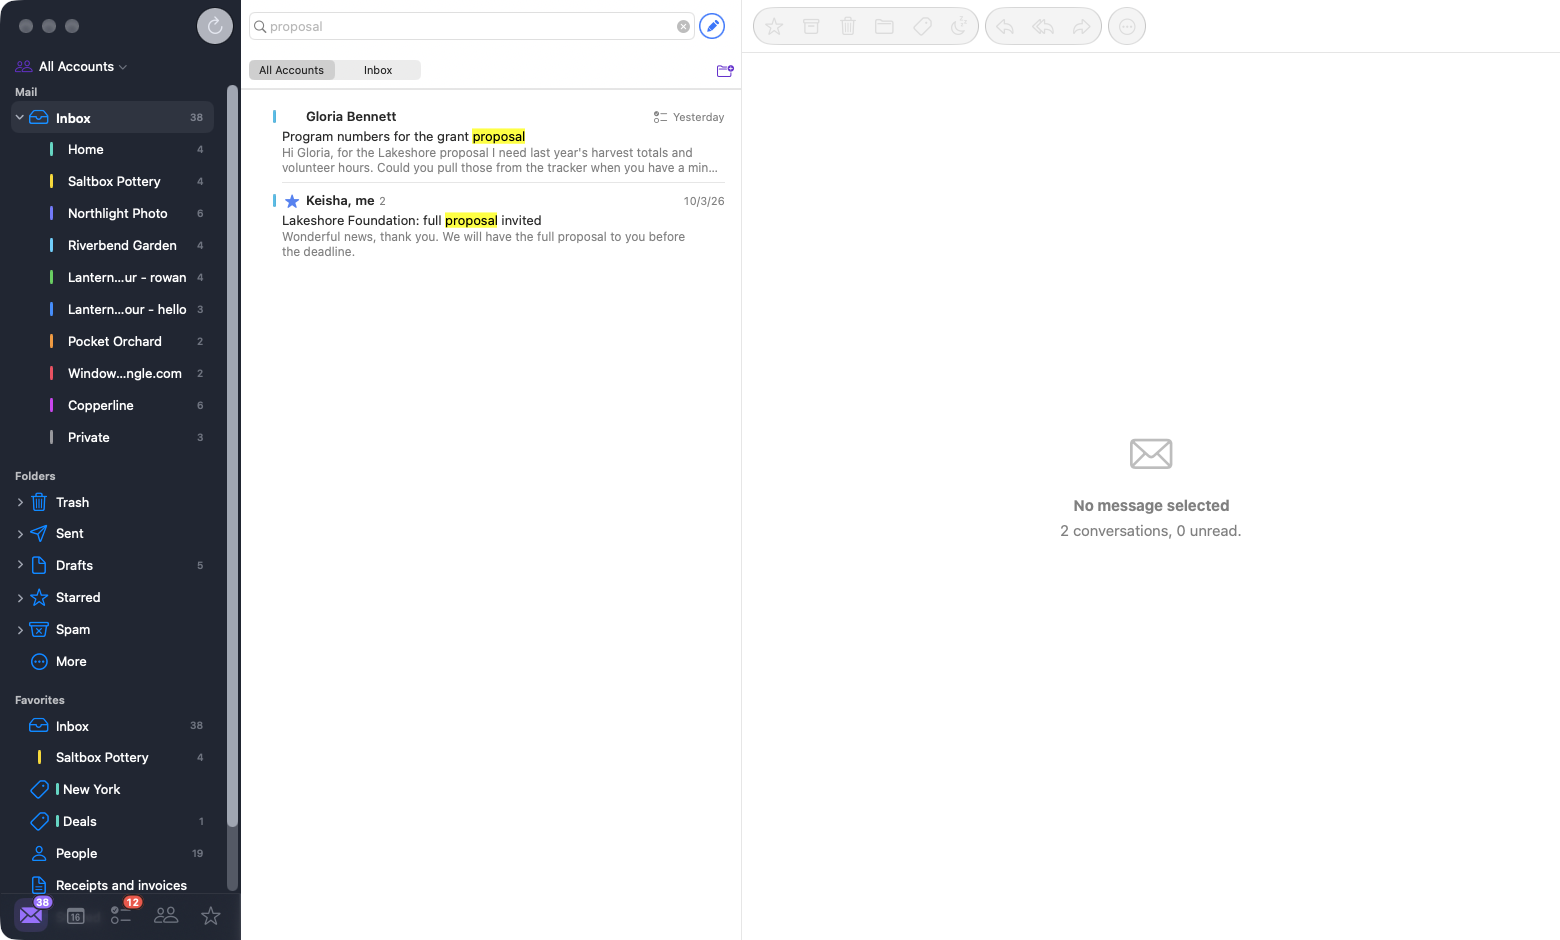1560x940 pixels.
Task: Click in the proposal search field
Action: click(x=470, y=27)
